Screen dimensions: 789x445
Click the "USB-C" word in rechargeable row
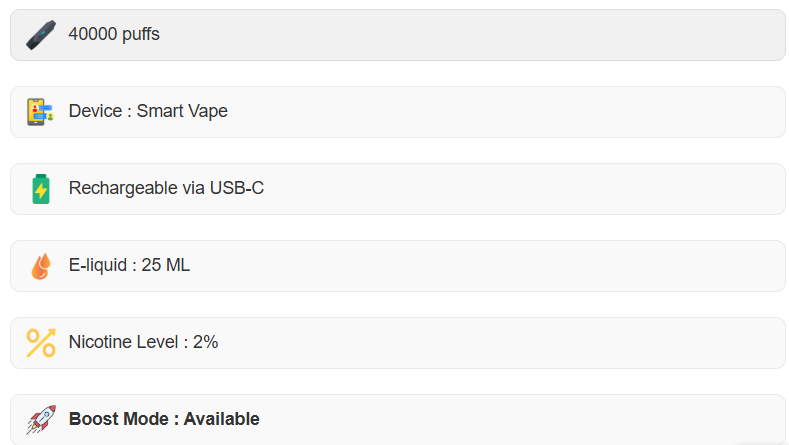[237, 189]
